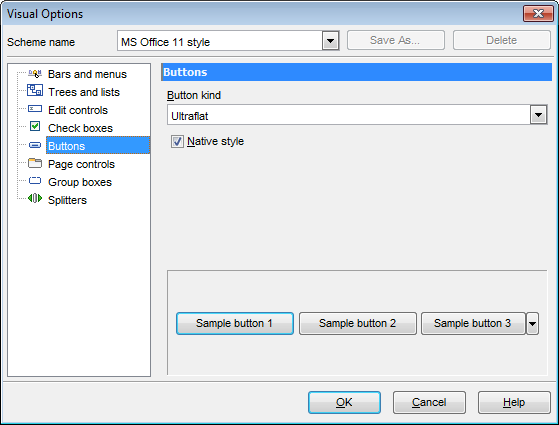Click Sample button 3
This screenshot has height=425, width=559.
[473, 323]
